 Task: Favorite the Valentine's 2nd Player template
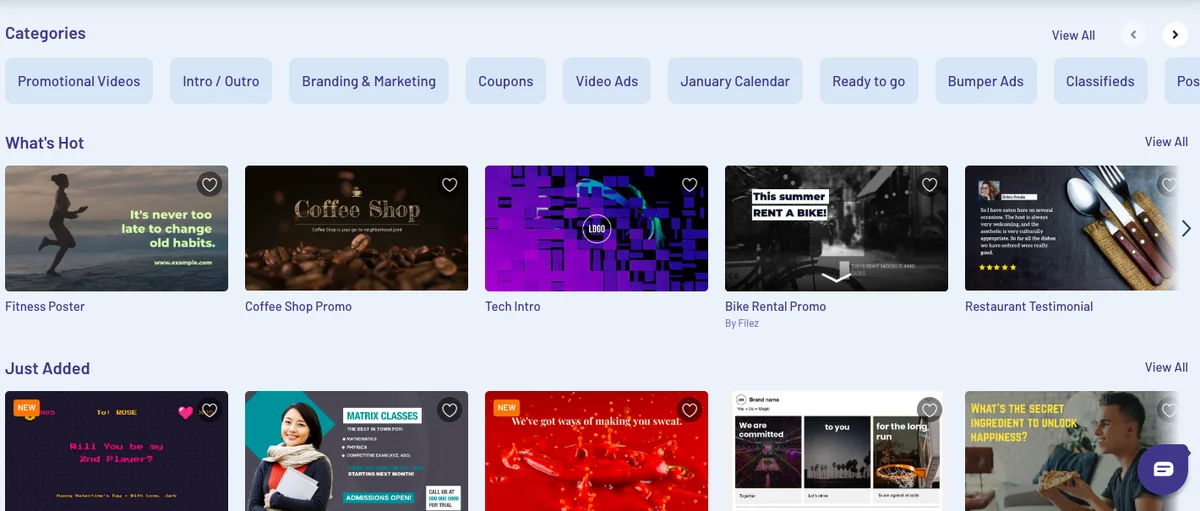[209, 410]
